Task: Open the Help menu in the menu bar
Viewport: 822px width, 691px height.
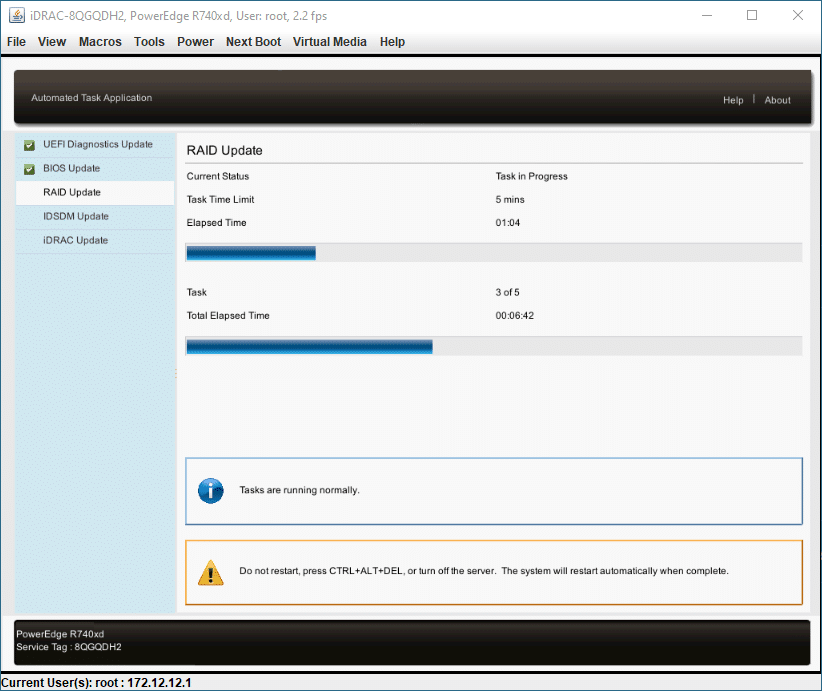Action: (x=392, y=42)
